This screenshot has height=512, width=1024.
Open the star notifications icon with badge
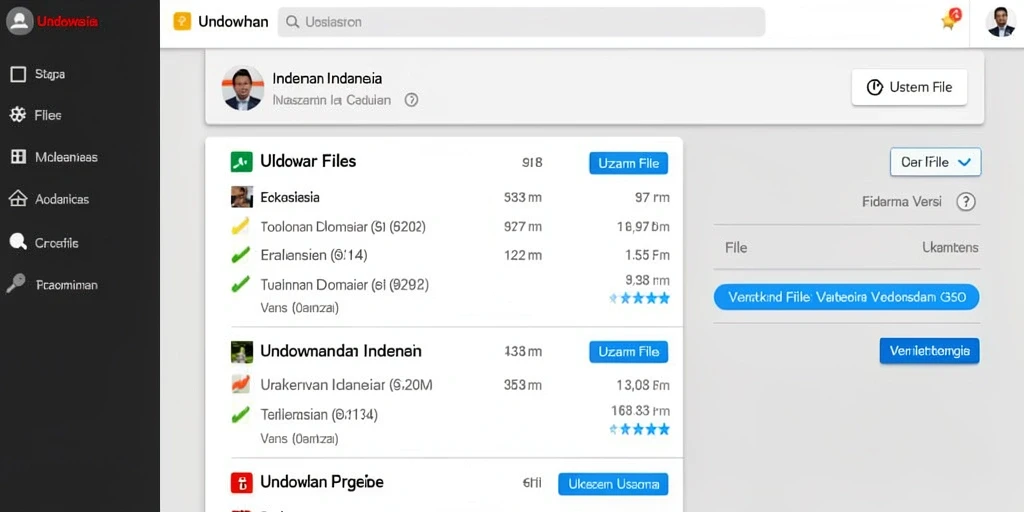click(x=951, y=19)
